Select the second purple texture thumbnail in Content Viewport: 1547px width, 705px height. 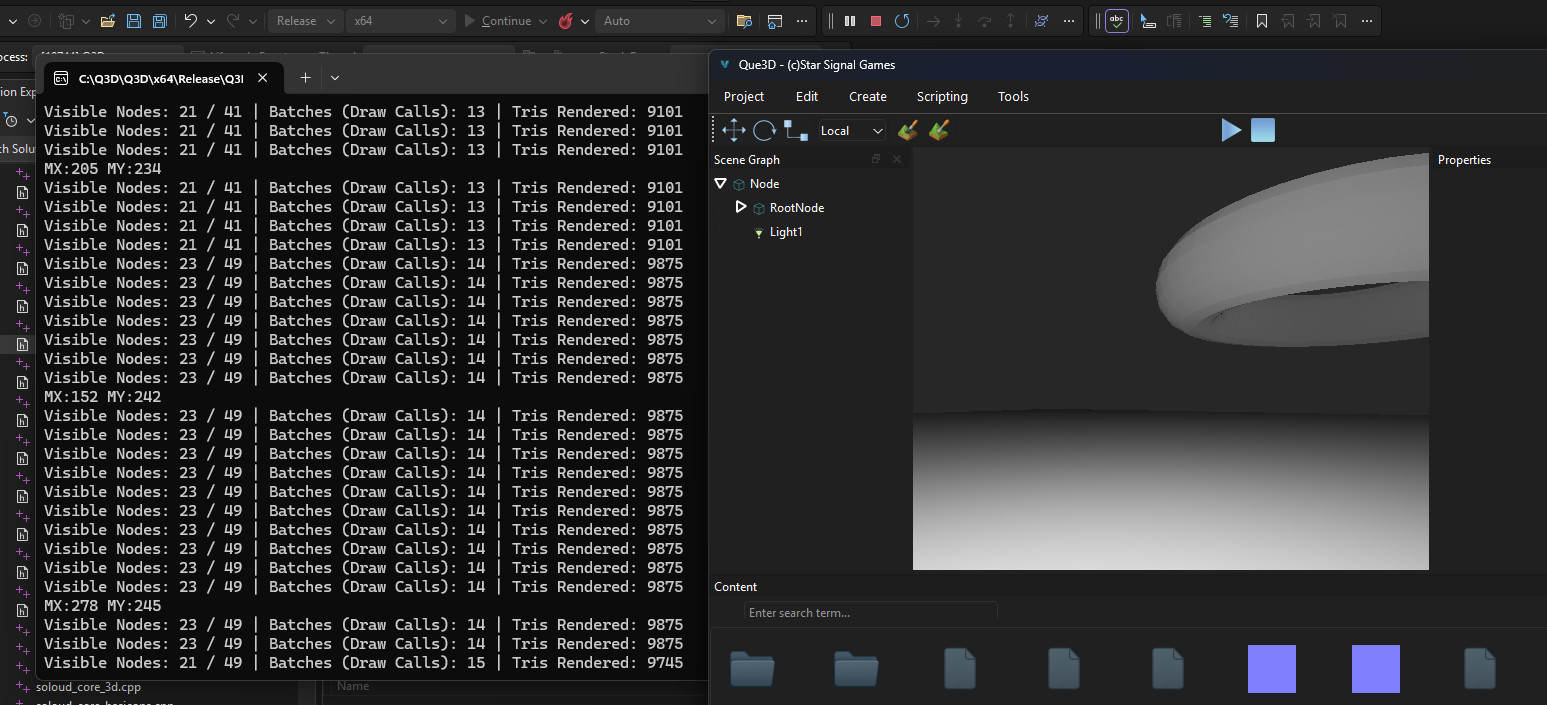[1376, 669]
